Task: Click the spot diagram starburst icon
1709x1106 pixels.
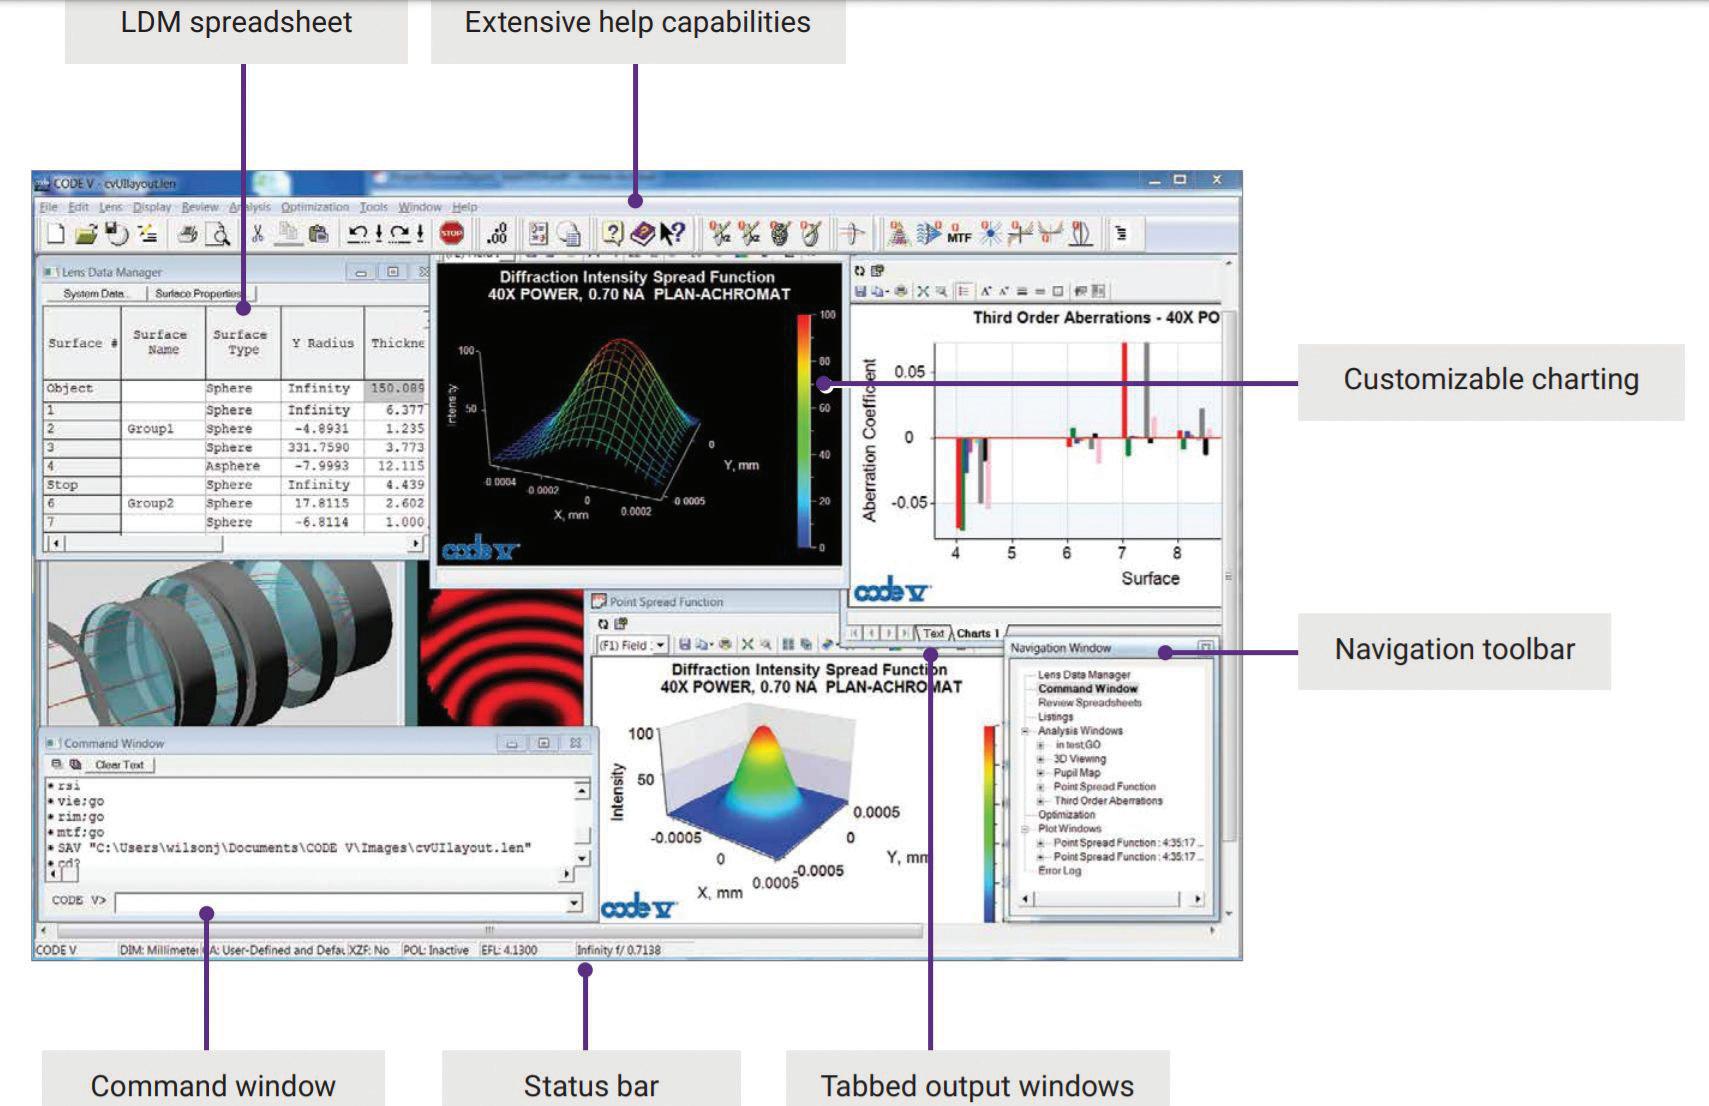Action: [990, 234]
